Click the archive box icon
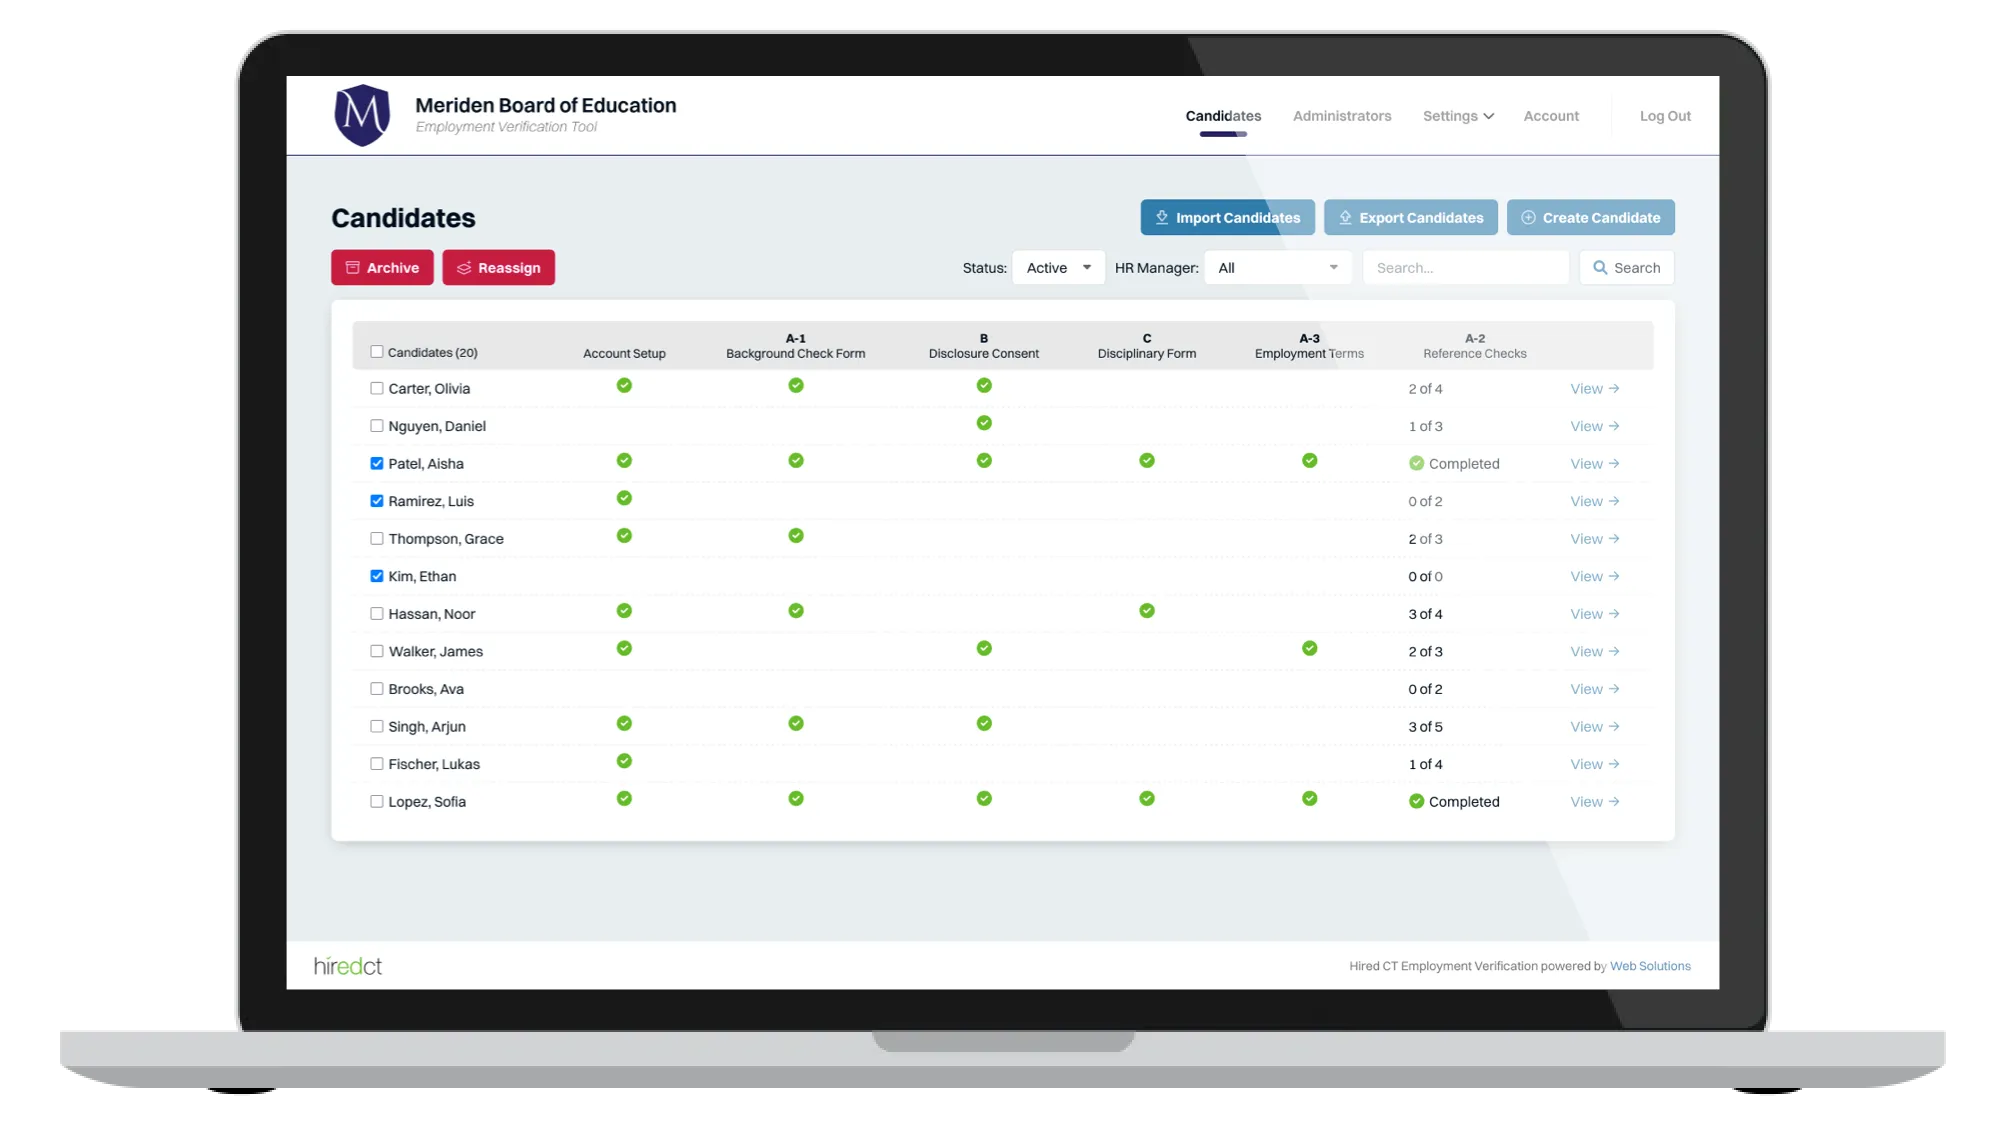Viewport: 2000px width, 1124px height. [352, 268]
